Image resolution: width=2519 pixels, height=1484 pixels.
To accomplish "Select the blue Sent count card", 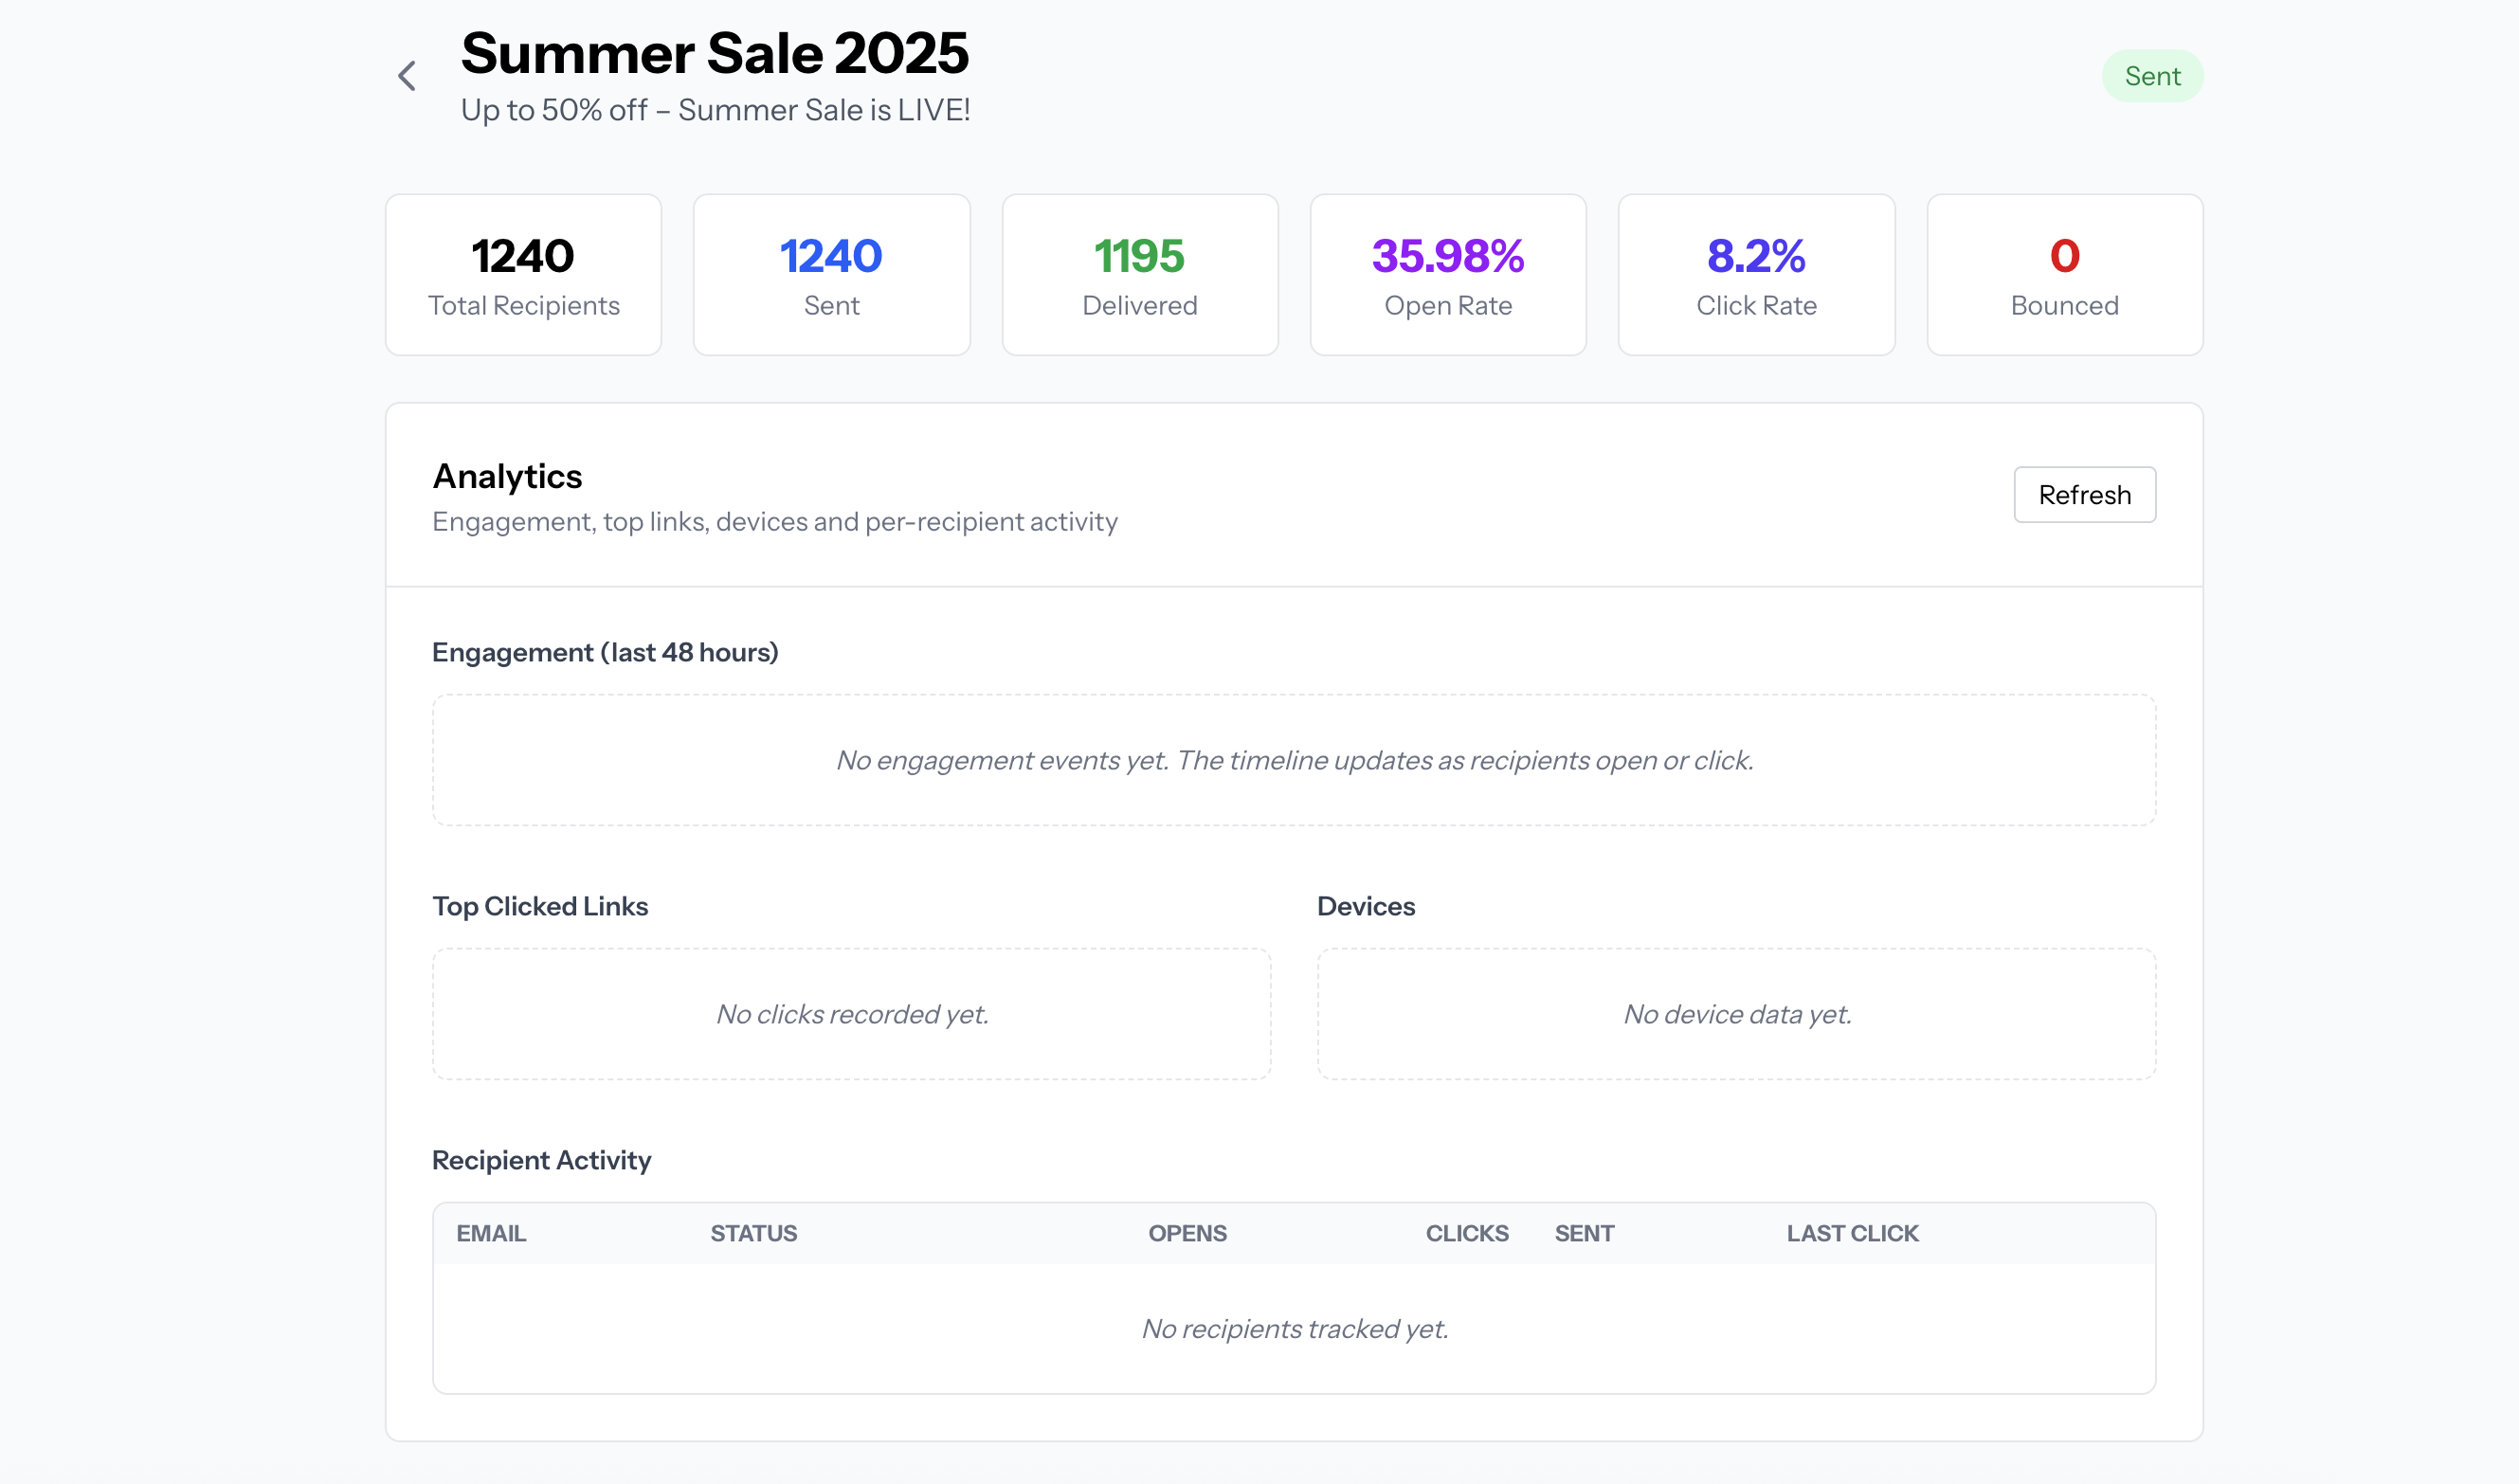I will (831, 275).
